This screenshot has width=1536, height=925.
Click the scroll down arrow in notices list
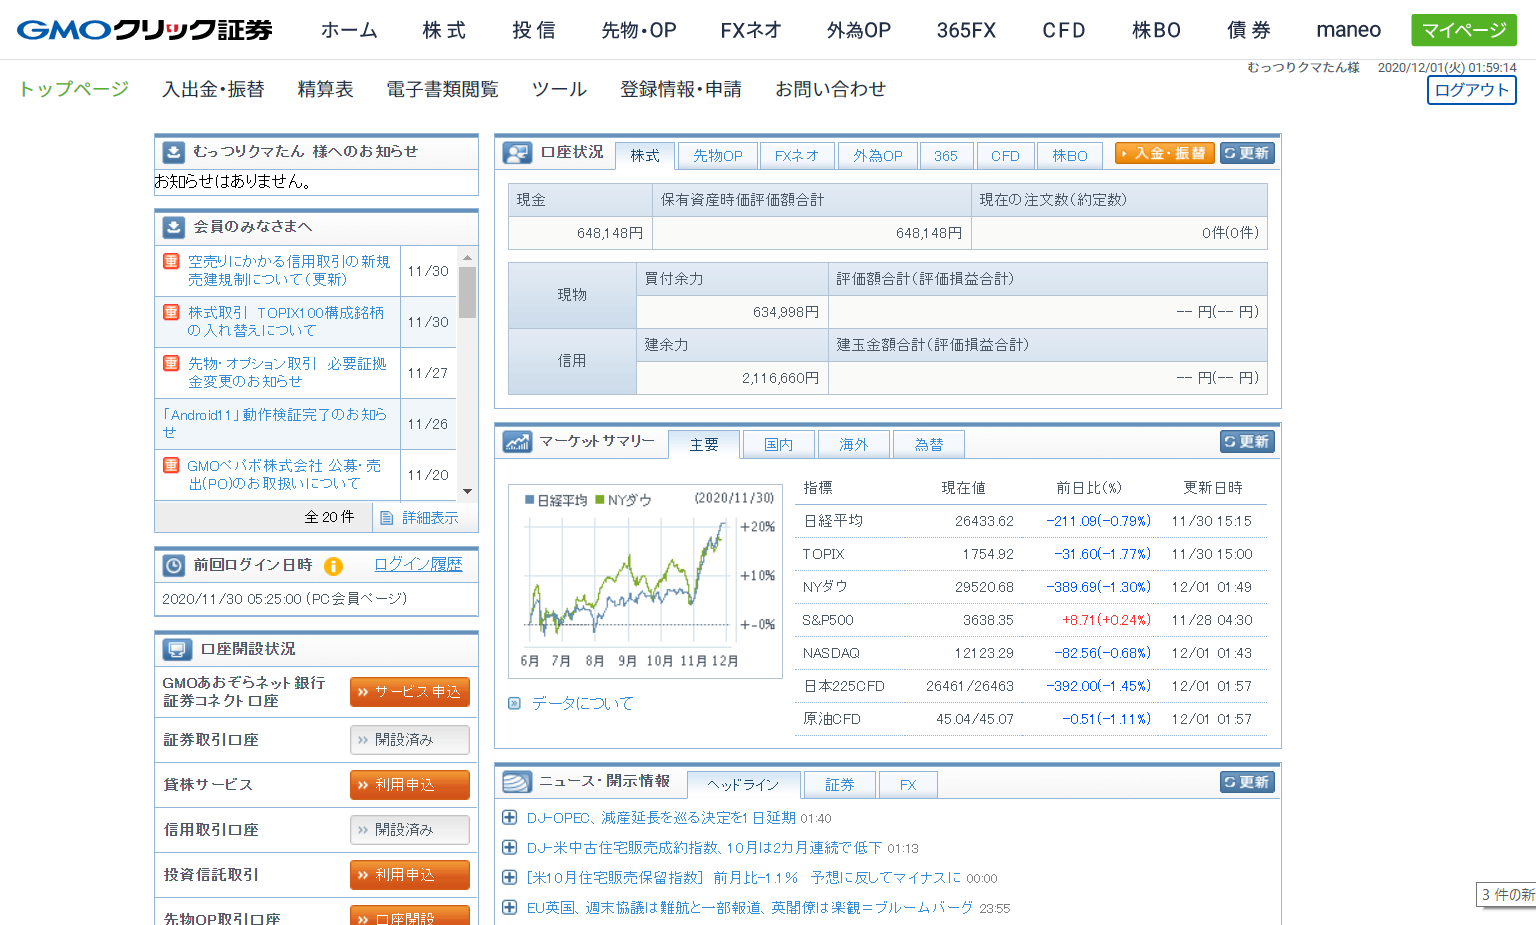point(467,491)
